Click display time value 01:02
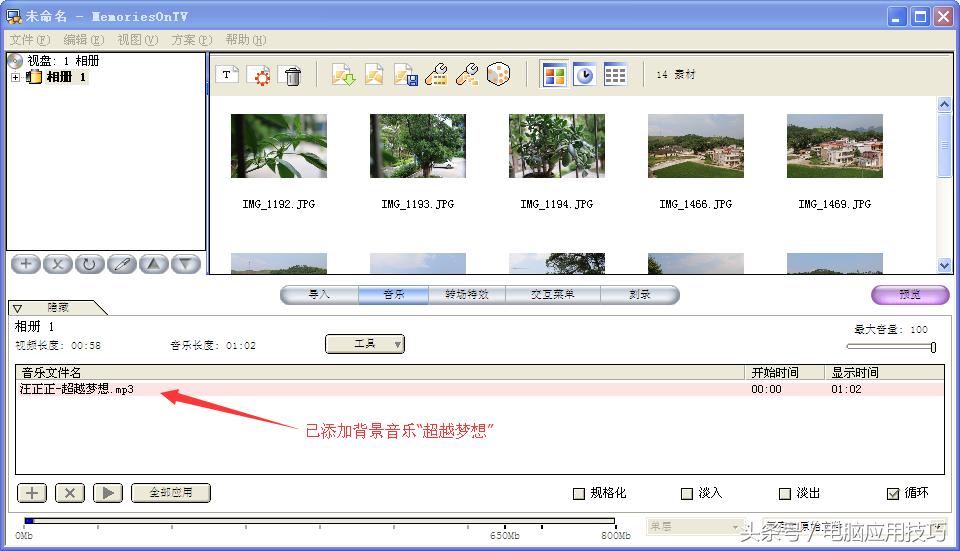 click(846, 389)
